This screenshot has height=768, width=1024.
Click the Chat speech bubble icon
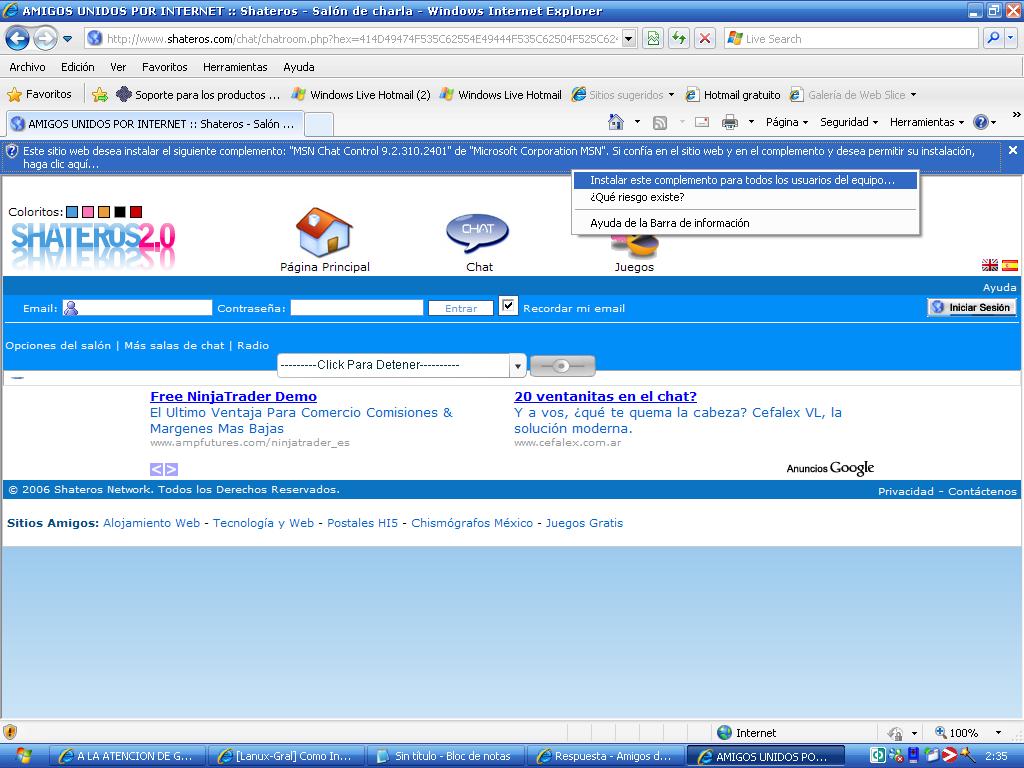coord(477,233)
